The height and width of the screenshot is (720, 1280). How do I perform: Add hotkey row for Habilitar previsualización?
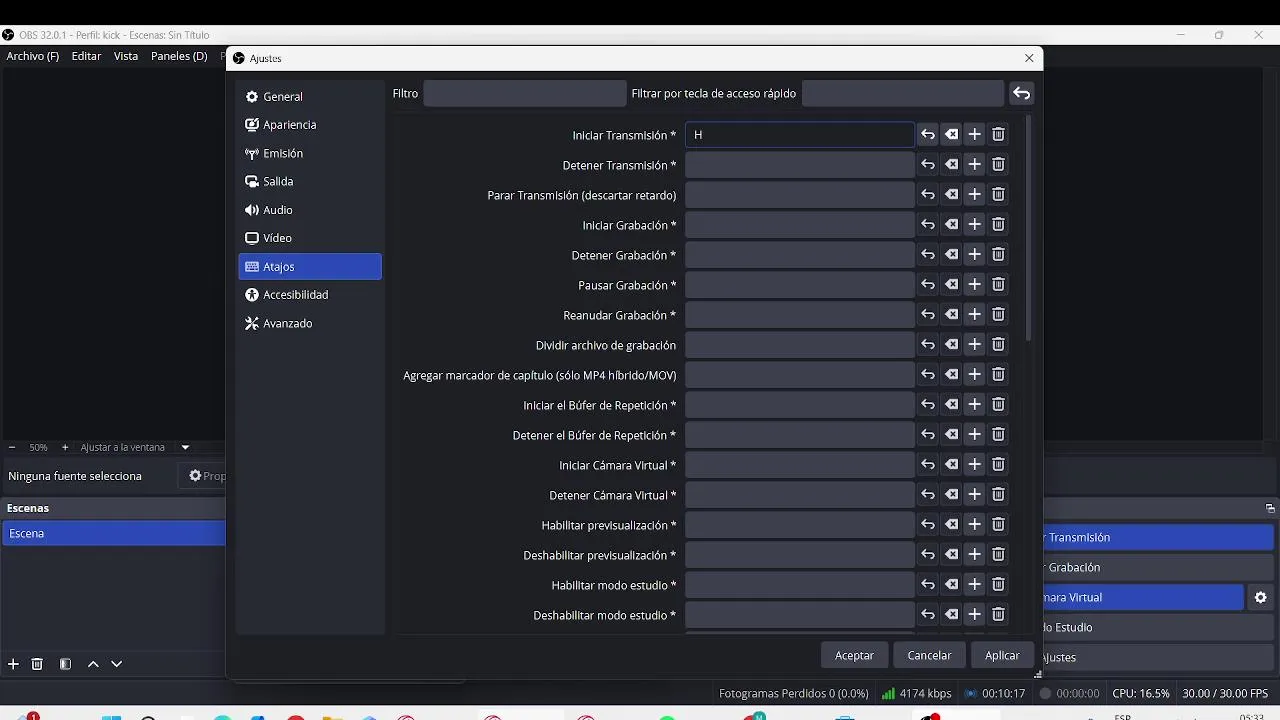(975, 525)
